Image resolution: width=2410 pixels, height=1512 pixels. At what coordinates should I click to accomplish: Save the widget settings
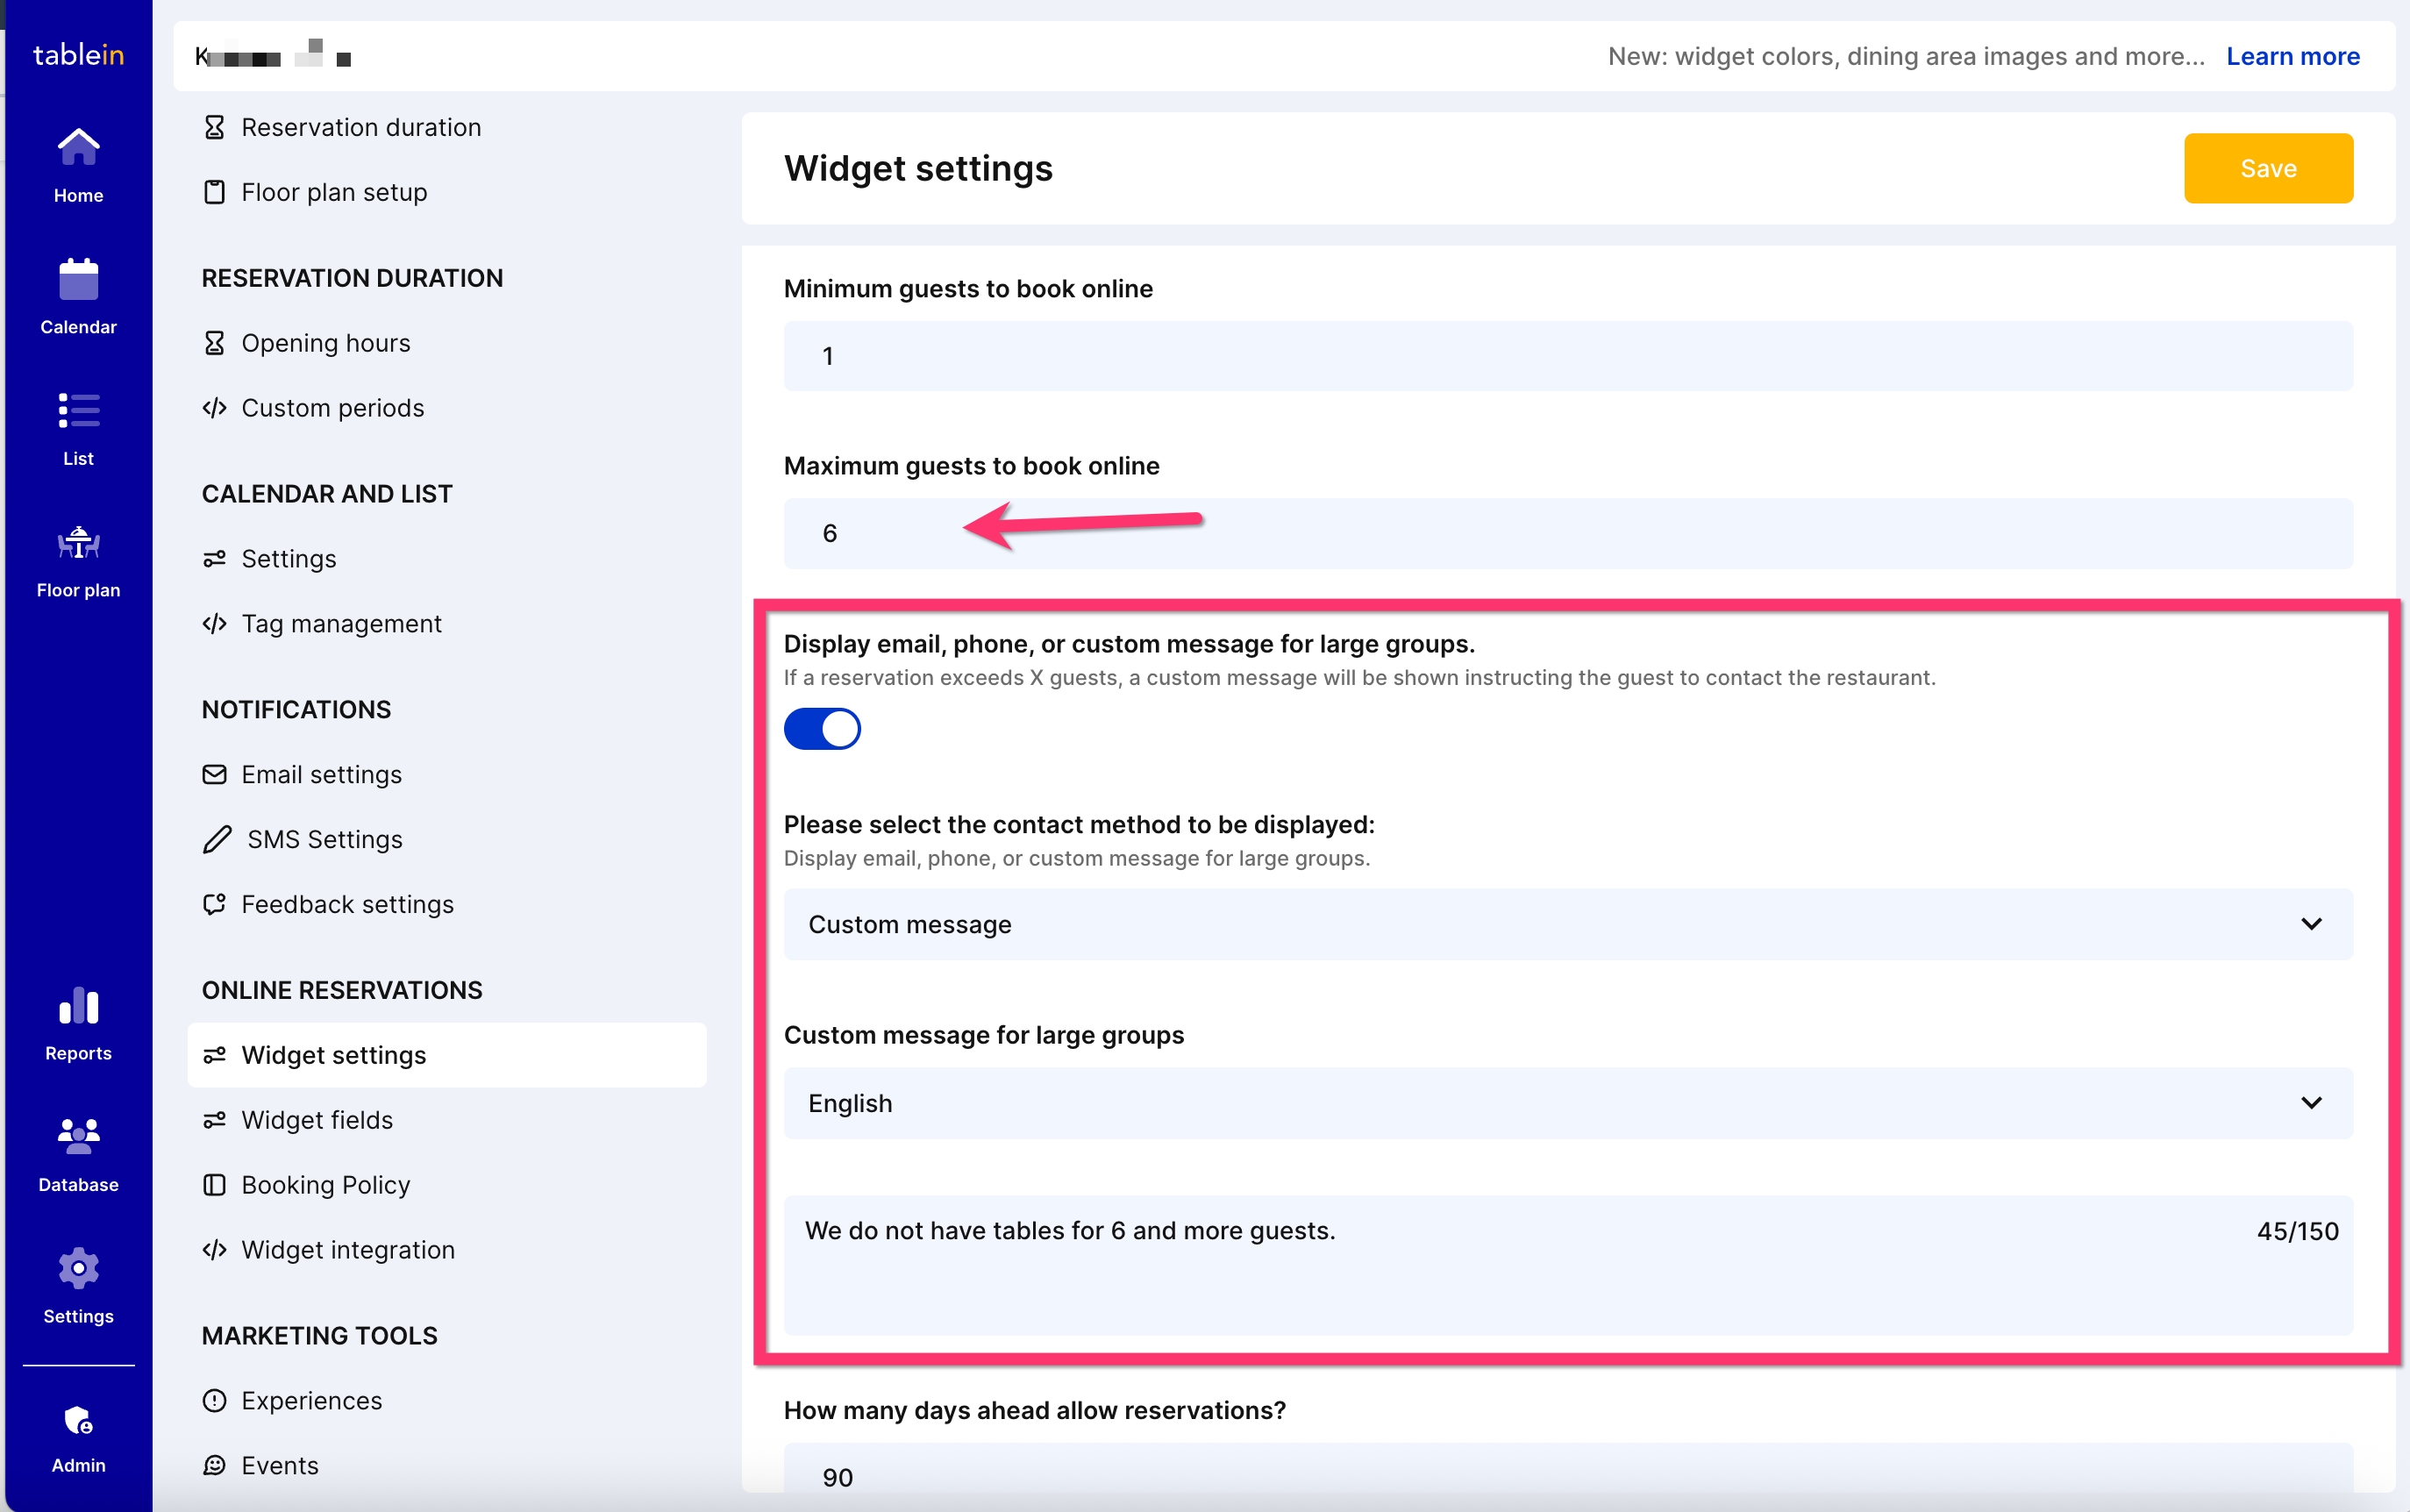click(x=2268, y=168)
